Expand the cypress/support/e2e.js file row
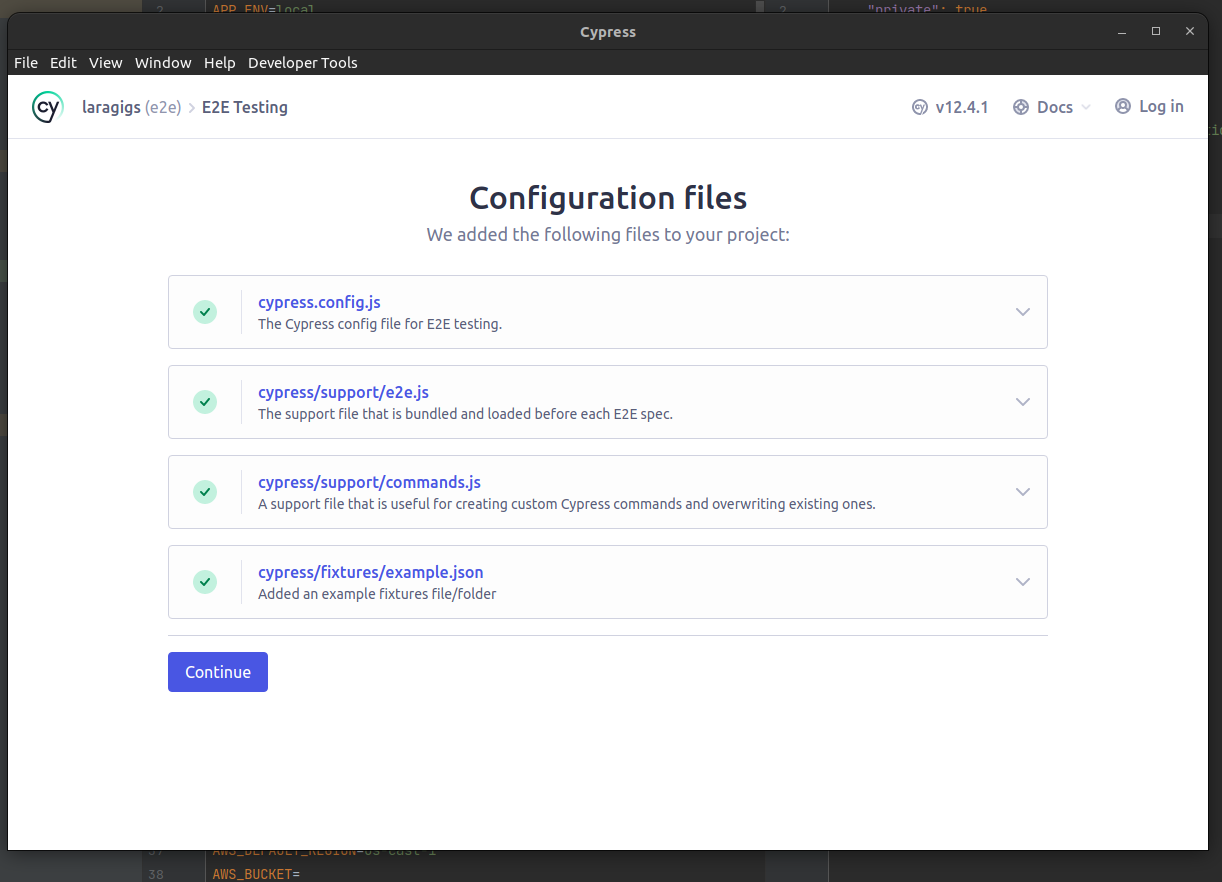This screenshot has height=882, width=1222. pyautogui.click(x=1022, y=402)
